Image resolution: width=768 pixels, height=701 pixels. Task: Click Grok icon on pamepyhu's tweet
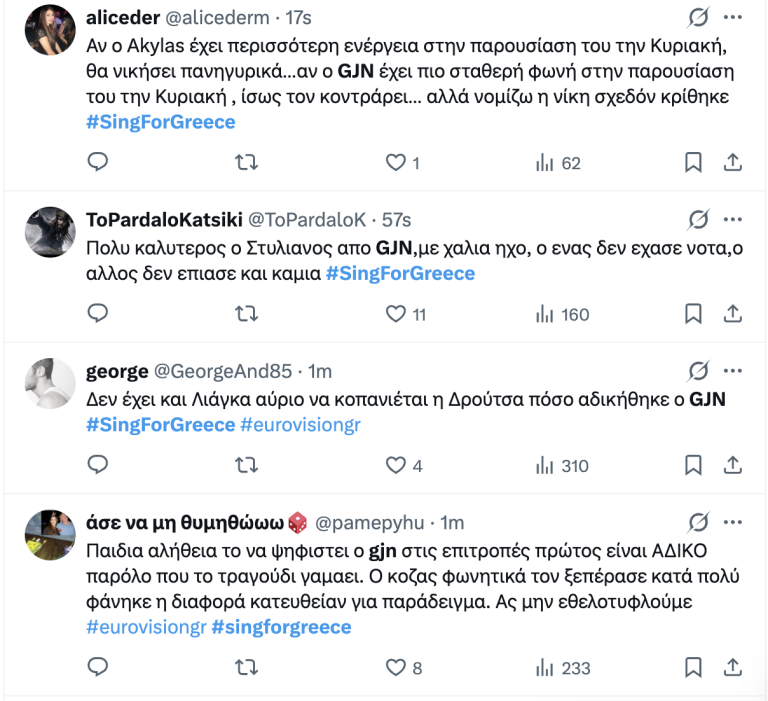click(699, 522)
